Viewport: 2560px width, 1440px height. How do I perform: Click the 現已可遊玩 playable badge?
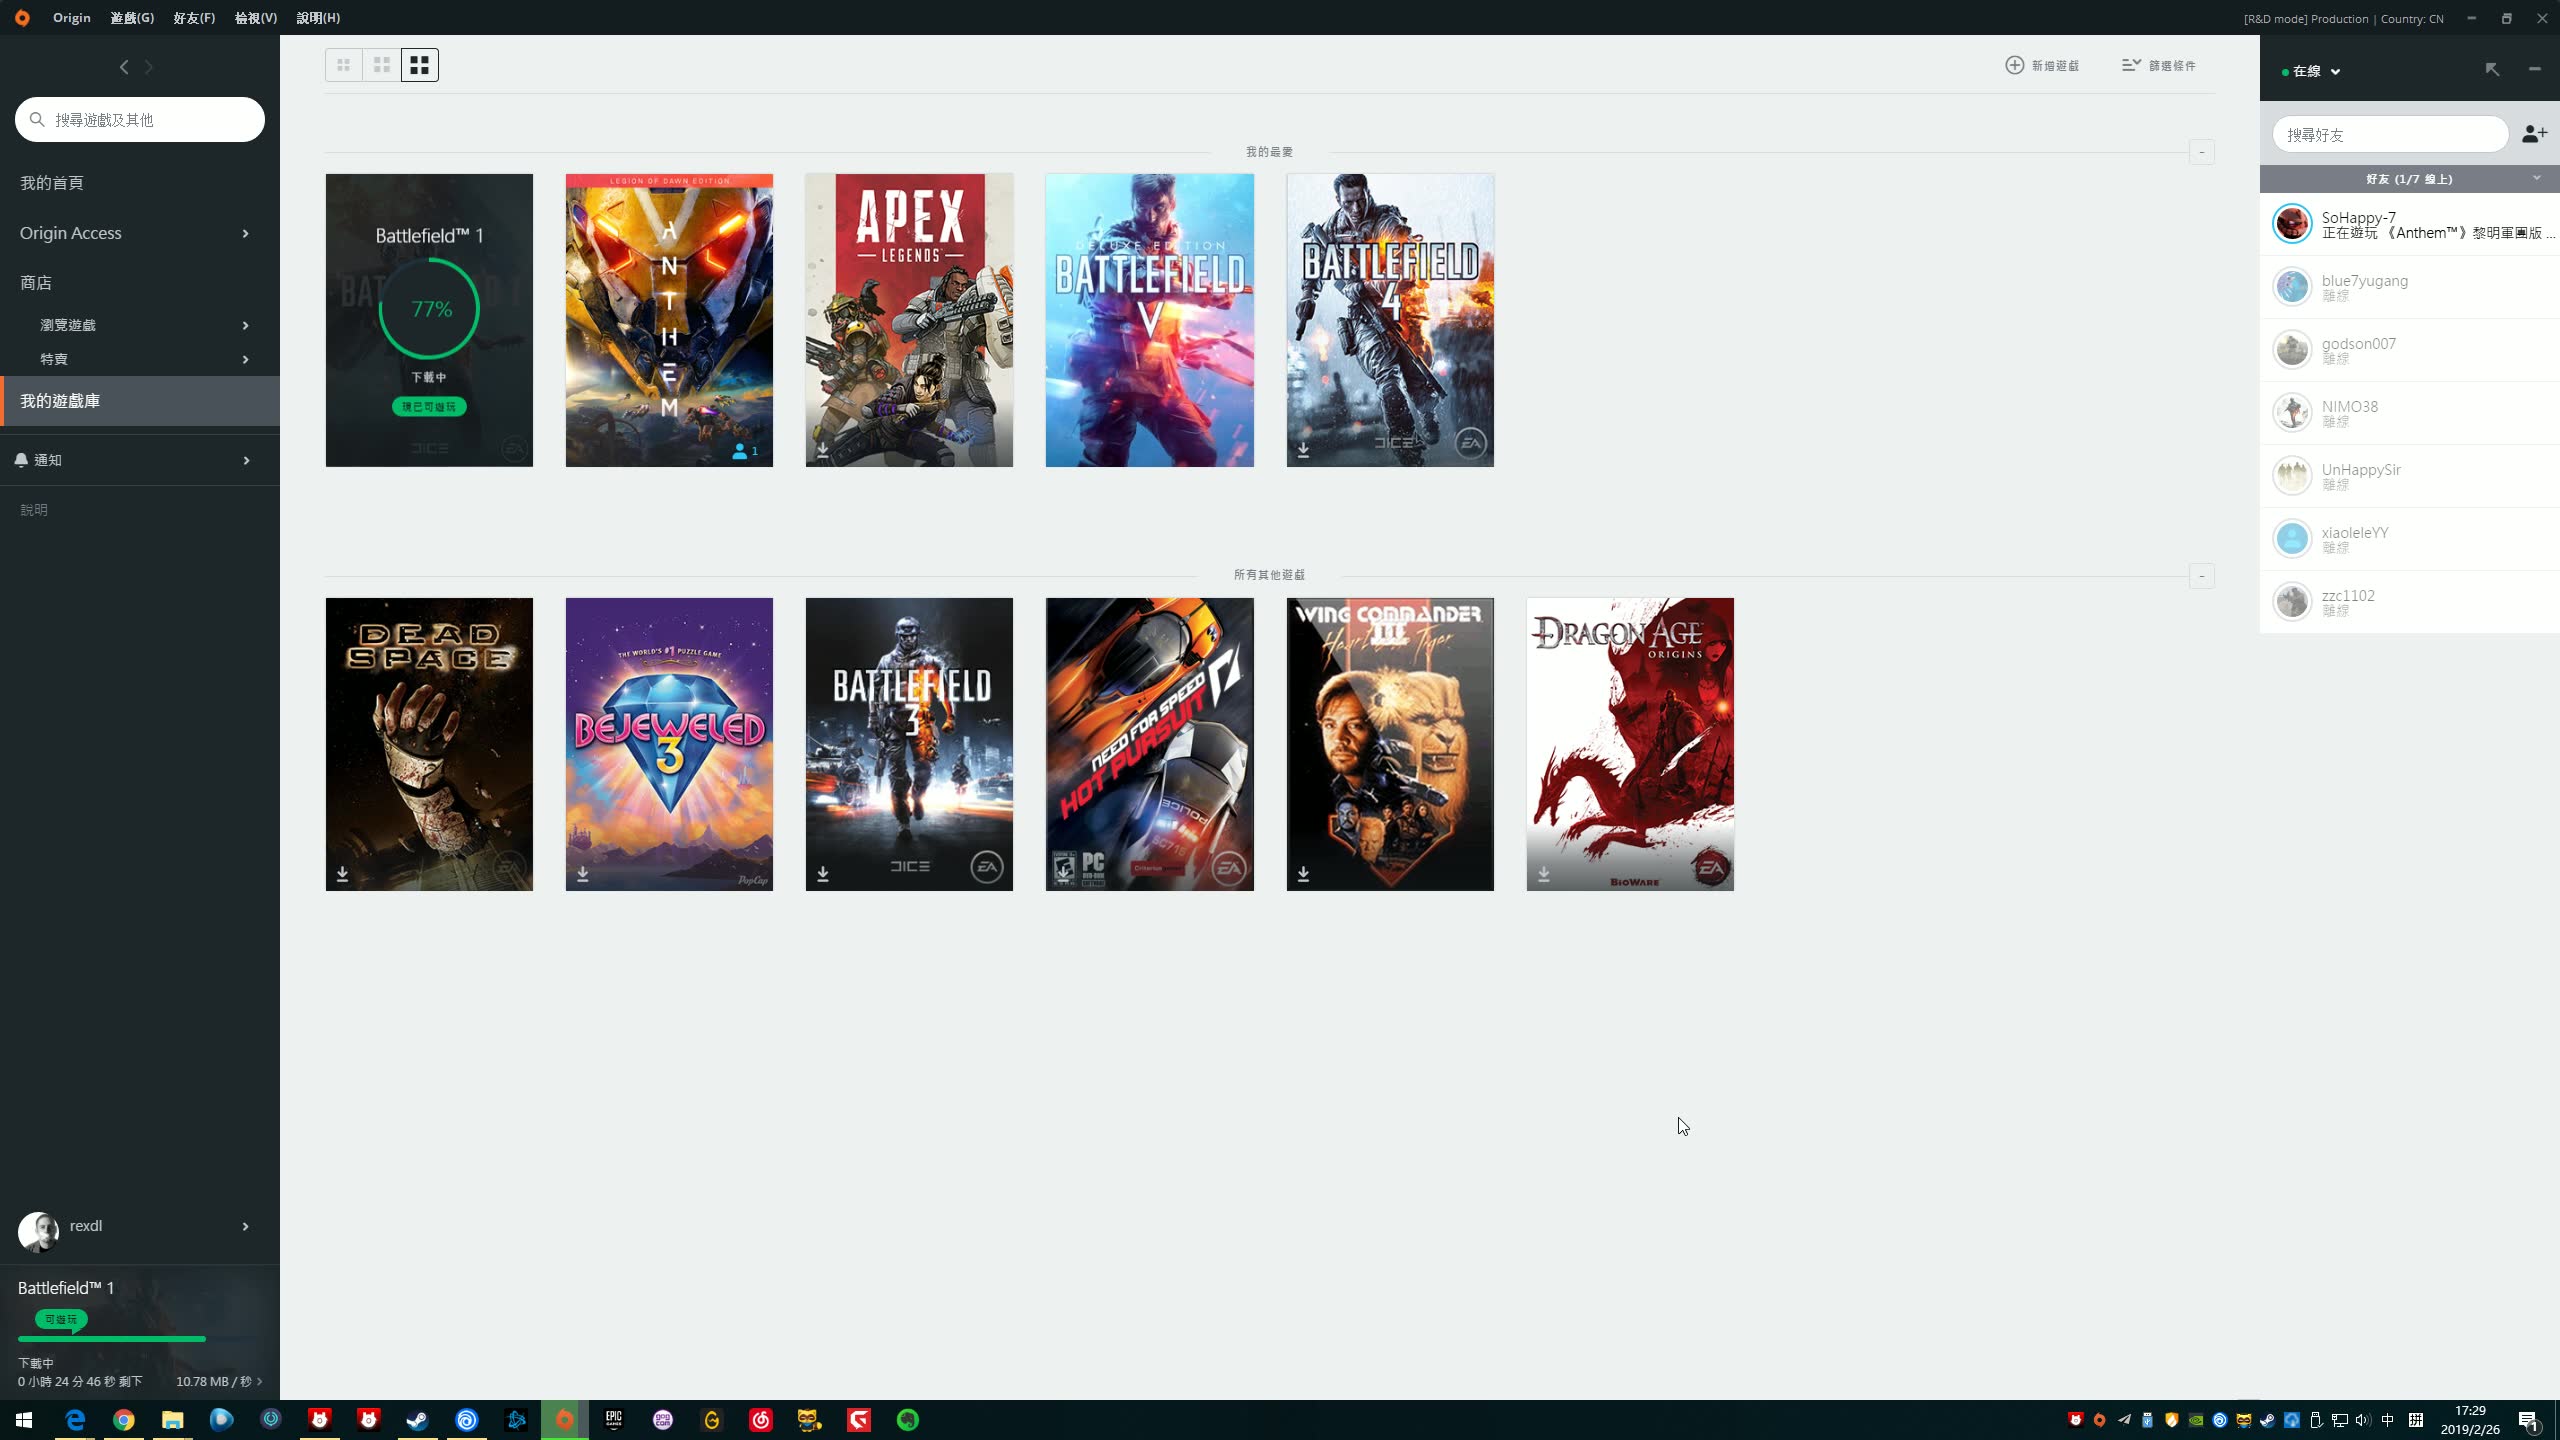tap(429, 407)
